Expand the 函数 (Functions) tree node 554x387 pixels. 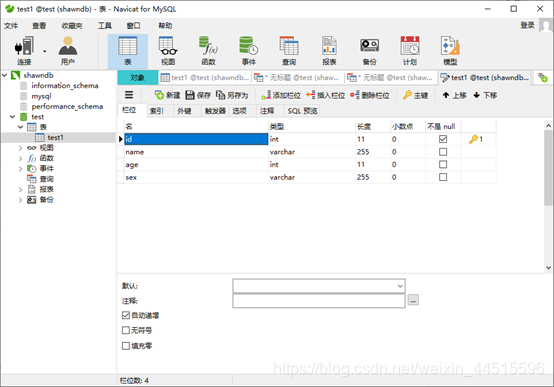tap(20, 158)
